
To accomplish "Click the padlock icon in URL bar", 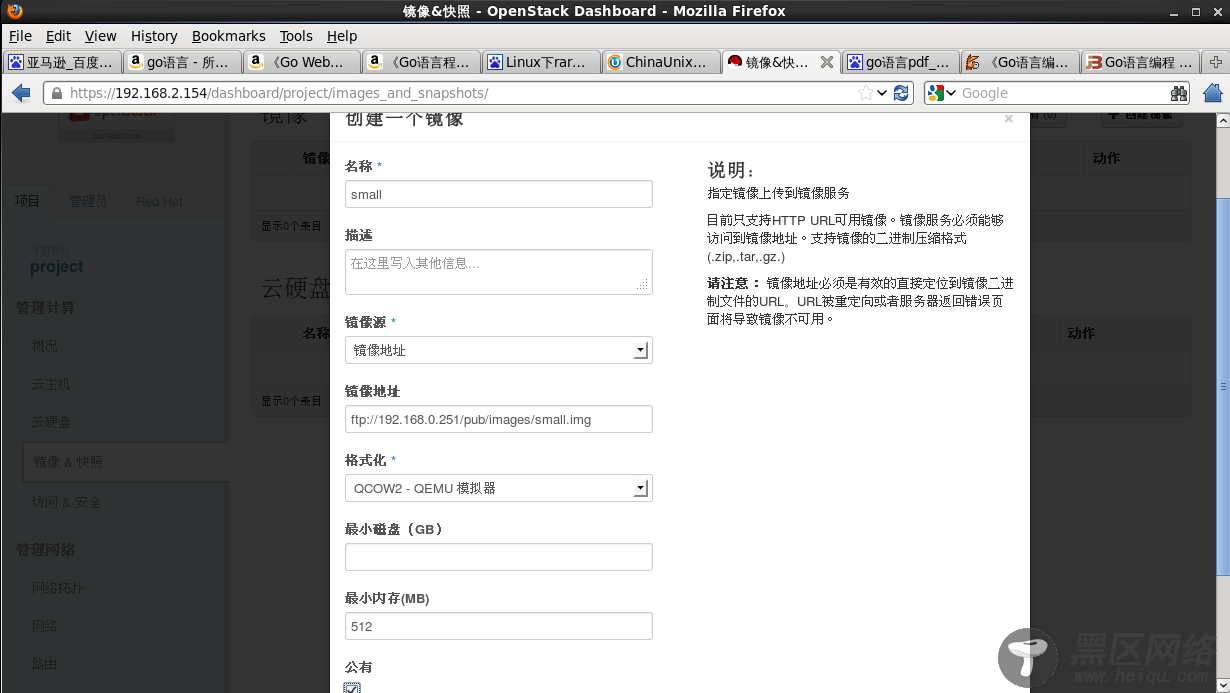I will 56,93.
